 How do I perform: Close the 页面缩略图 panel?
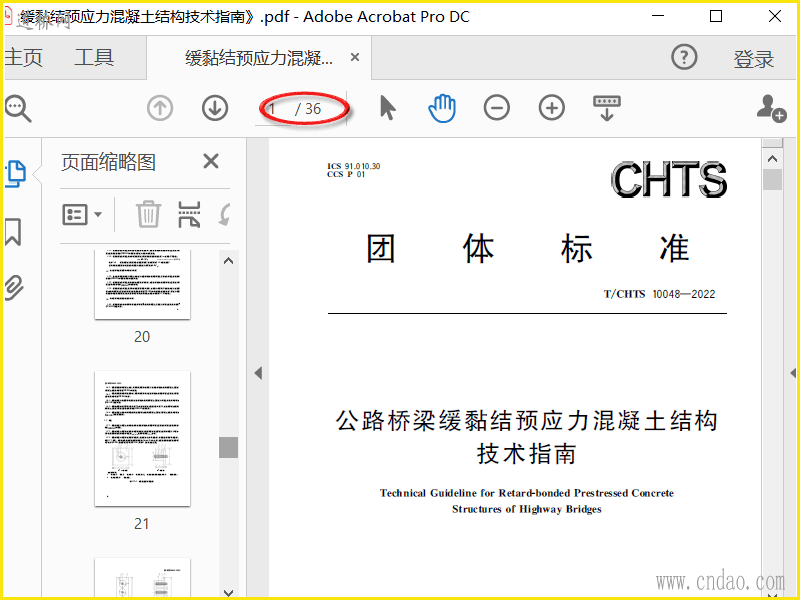[x=211, y=161]
